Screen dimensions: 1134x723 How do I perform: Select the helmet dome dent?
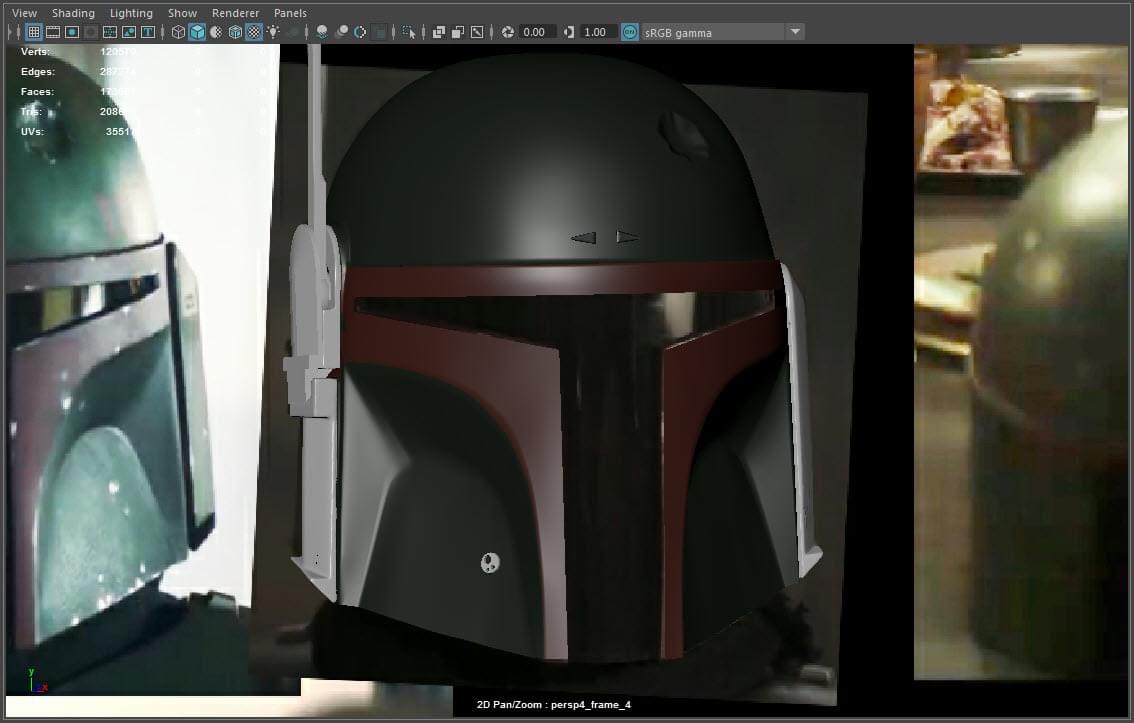click(683, 135)
